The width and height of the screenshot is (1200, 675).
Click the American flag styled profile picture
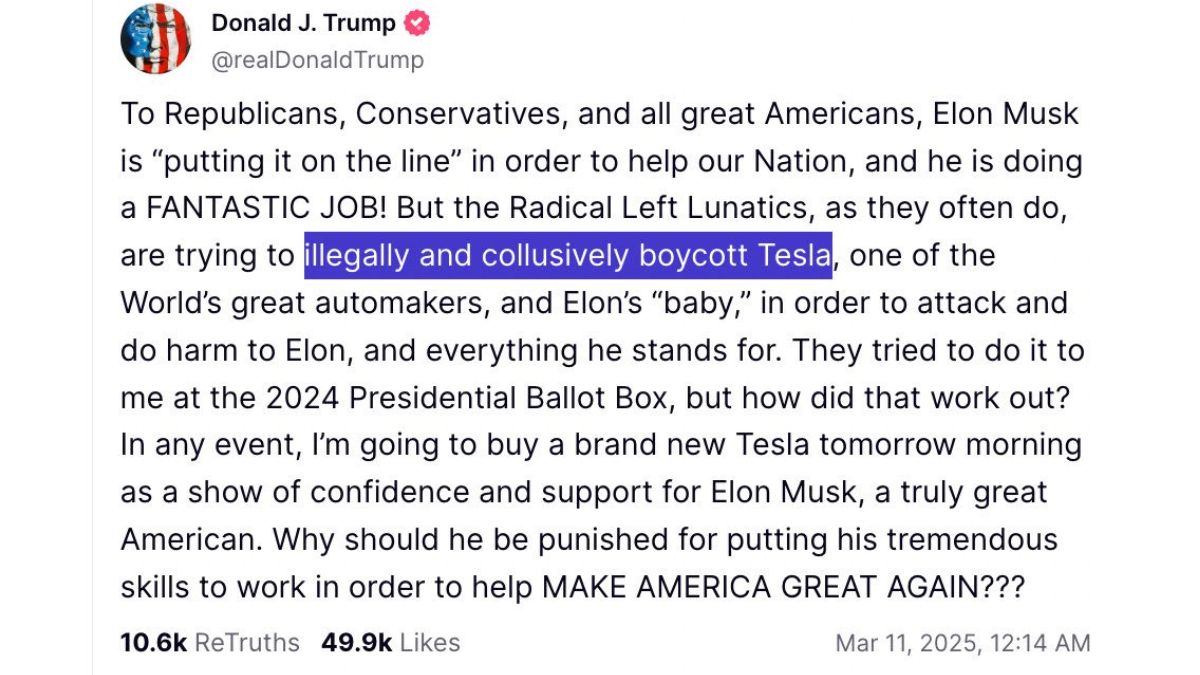pyautogui.click(x=159, y=39)
